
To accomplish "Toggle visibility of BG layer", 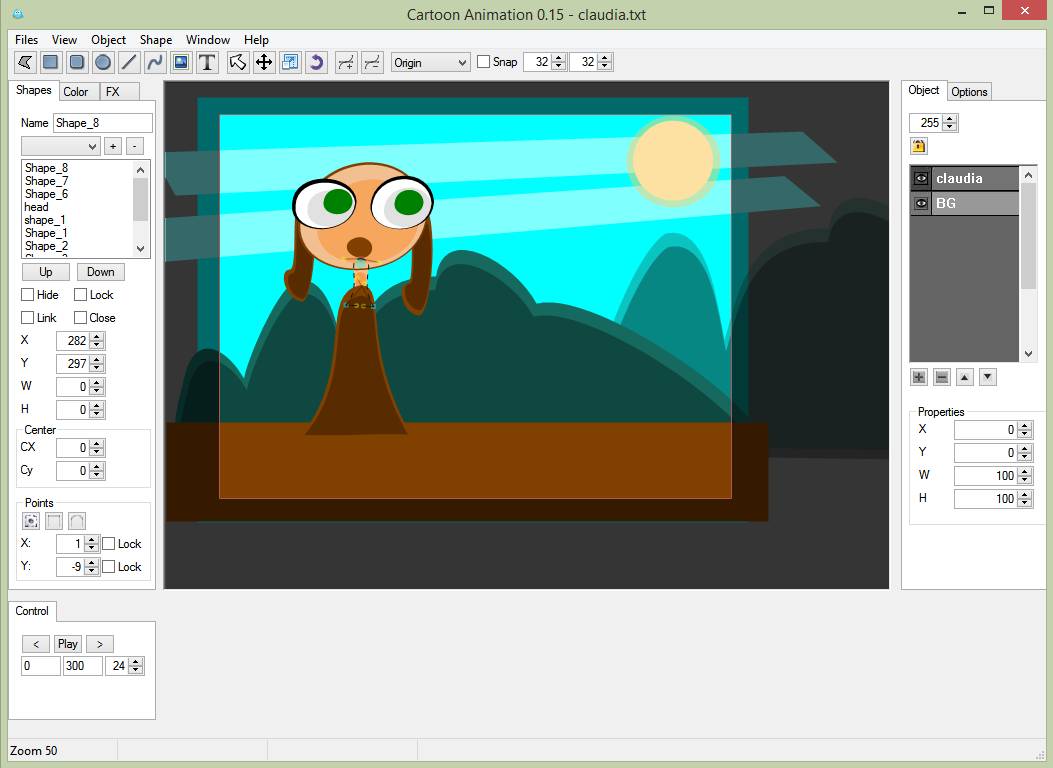I will click(x=921, y=203).
